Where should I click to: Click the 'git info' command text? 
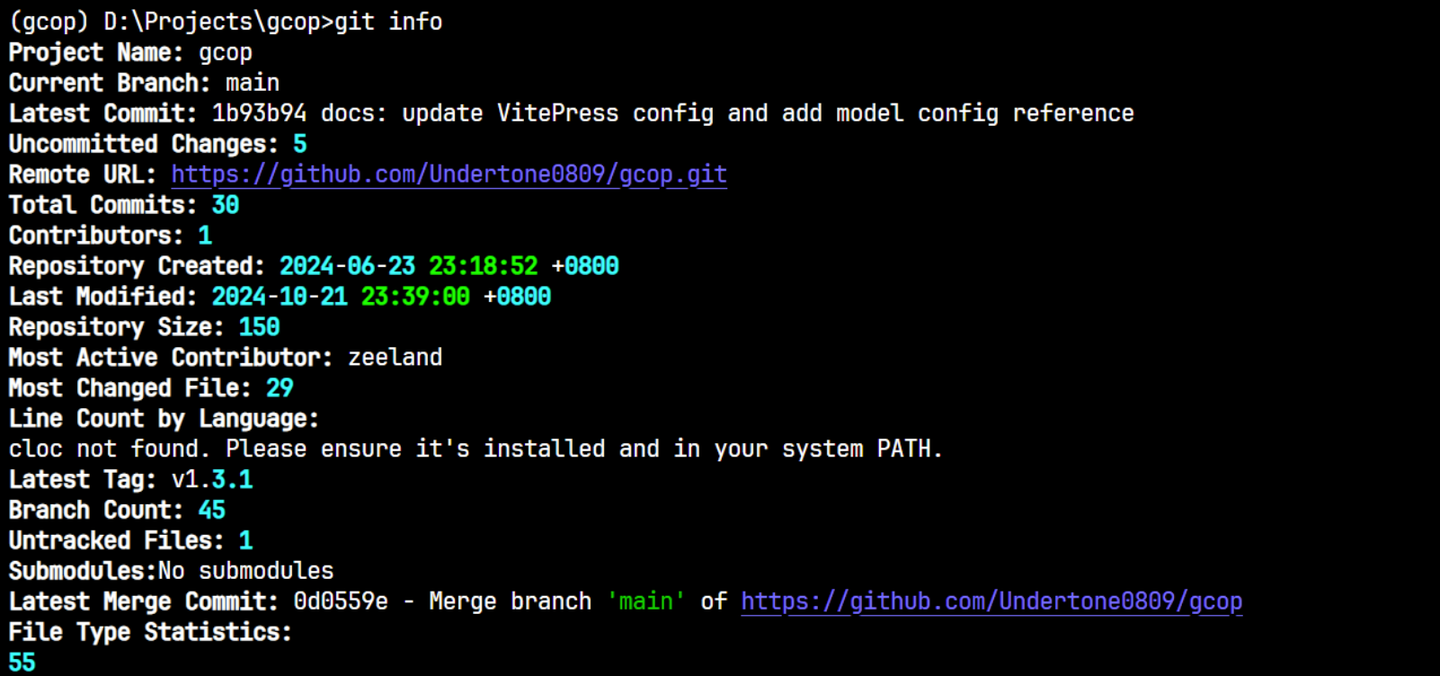click(388, 22)
